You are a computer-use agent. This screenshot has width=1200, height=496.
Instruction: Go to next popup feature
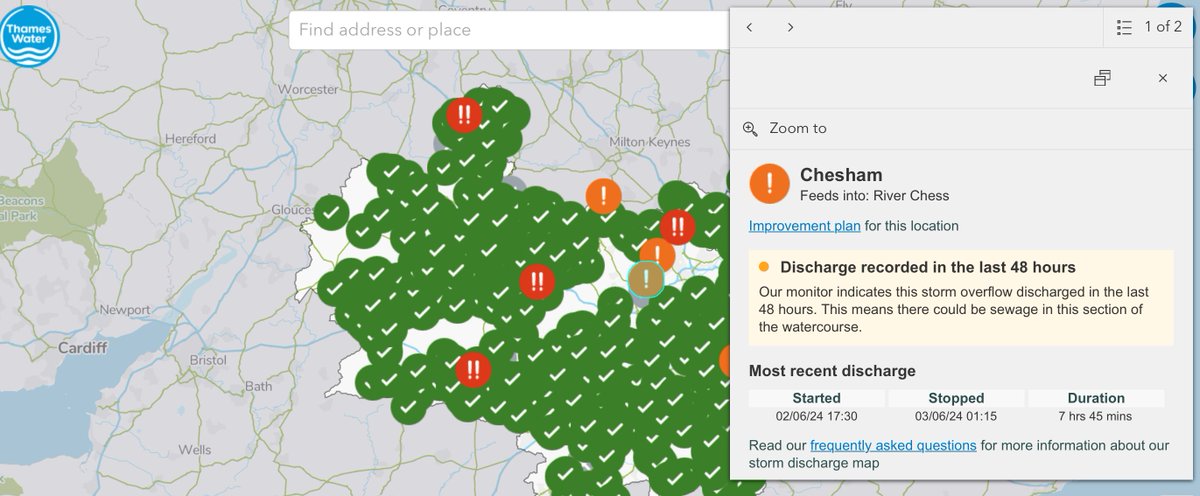pyautogui.click(x=790, y=27)
